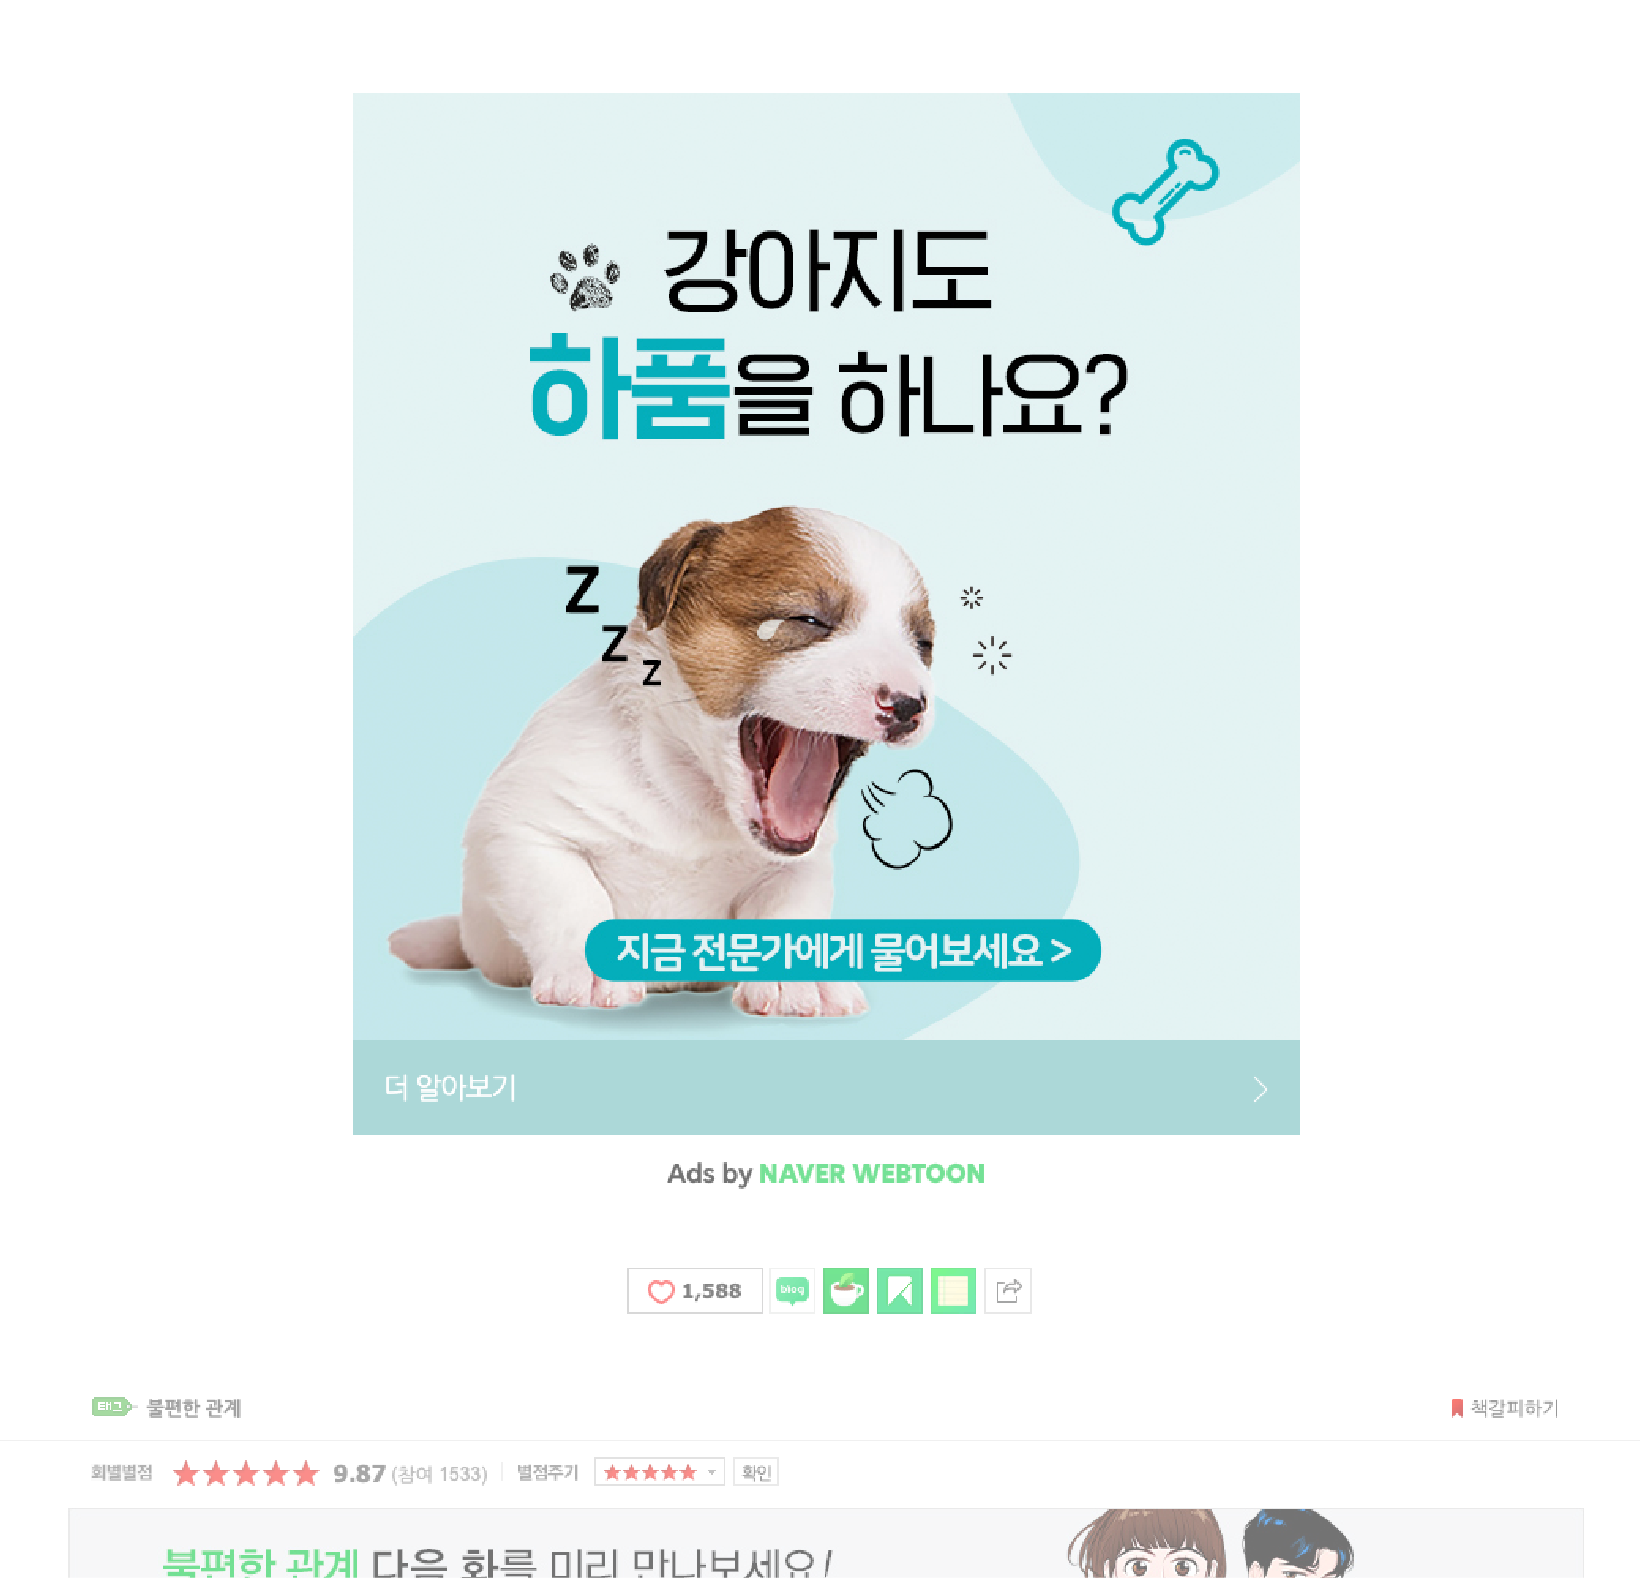Open the share arrow icon
Screen dimensions: 1640x1578
[x=1008, y=1291]
